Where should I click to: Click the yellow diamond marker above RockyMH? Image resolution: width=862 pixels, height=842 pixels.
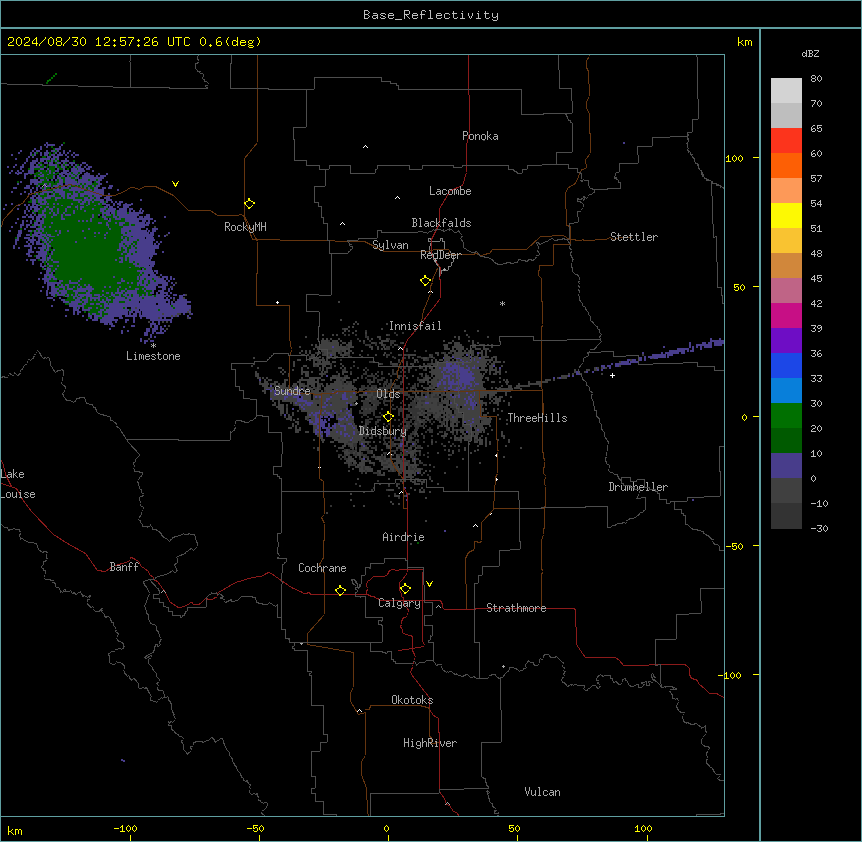tap(249, 204)
